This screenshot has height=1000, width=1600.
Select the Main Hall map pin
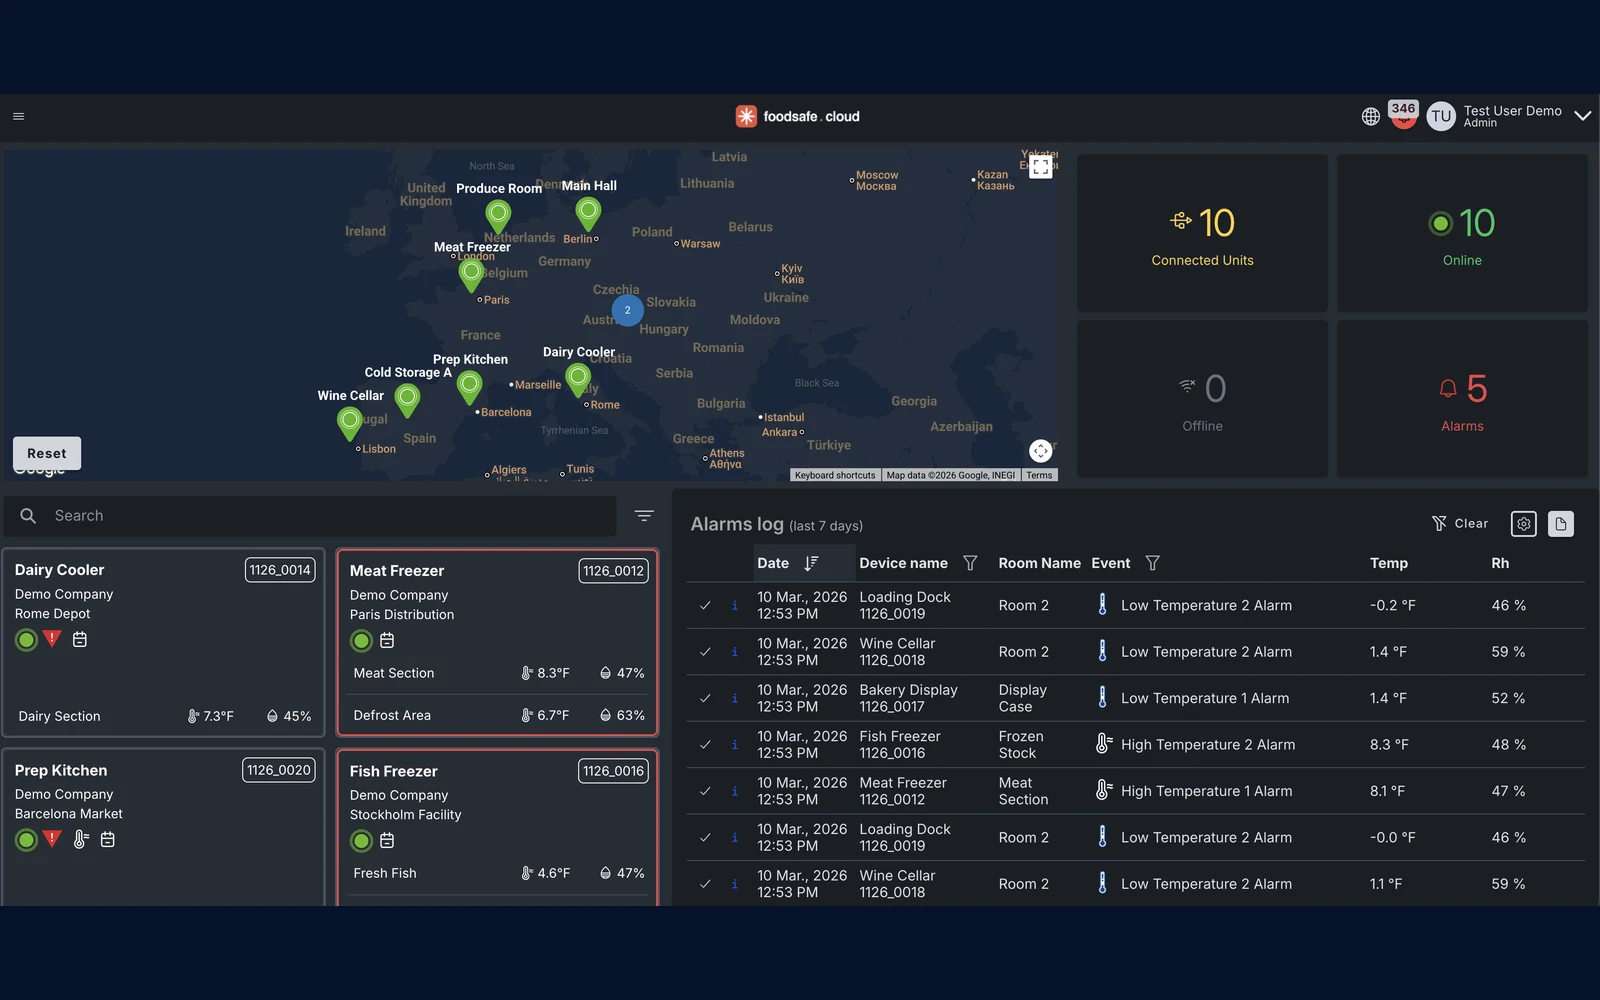[x=588, y=213]
